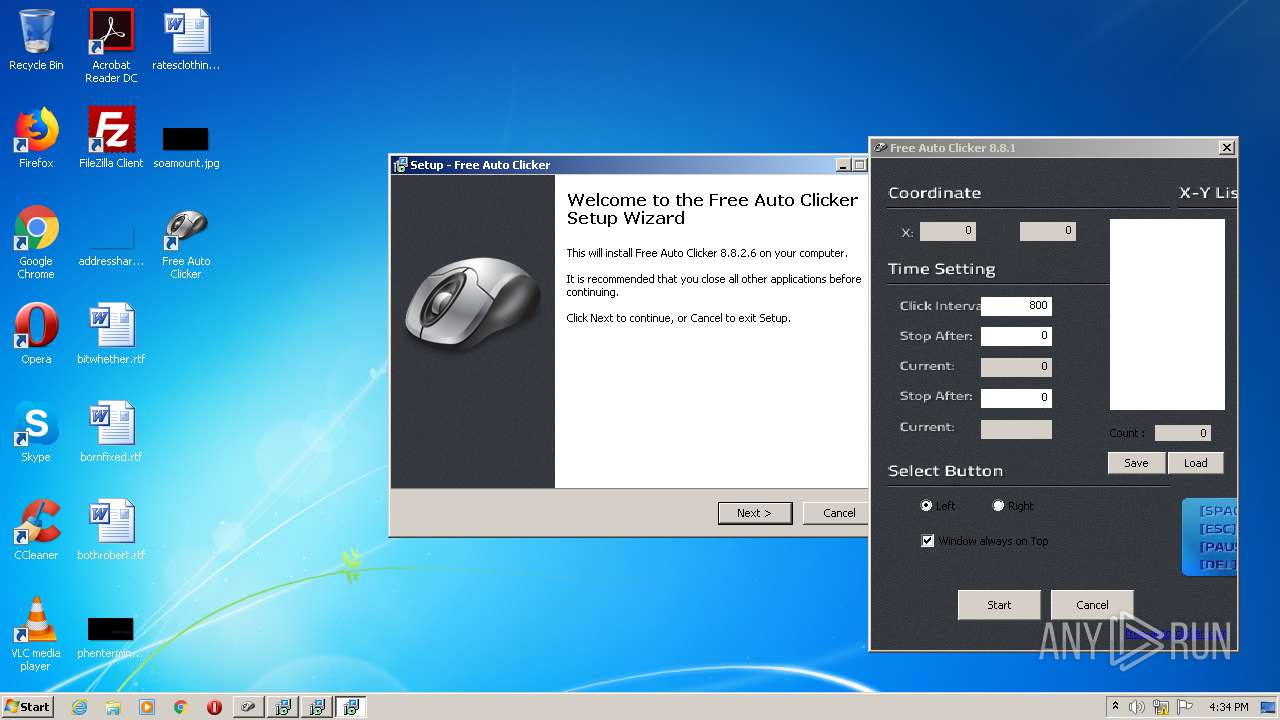Launch Acrobat Reader DC from desktop
Viewport: 1280px width, 720px height.
[111, 46]
